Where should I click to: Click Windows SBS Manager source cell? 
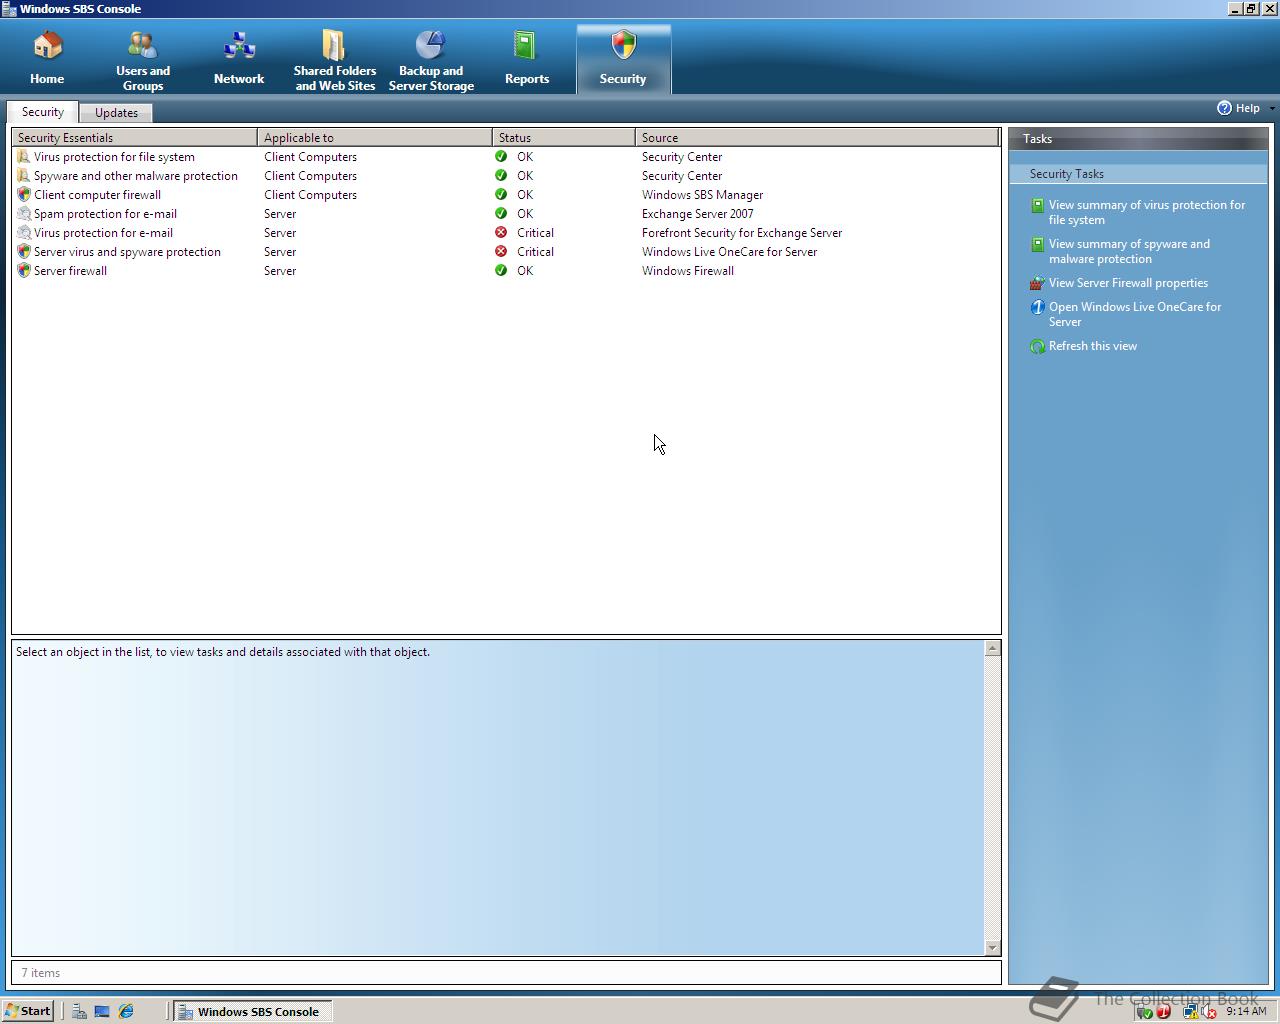pyautogui.click(x=702, y=195)
